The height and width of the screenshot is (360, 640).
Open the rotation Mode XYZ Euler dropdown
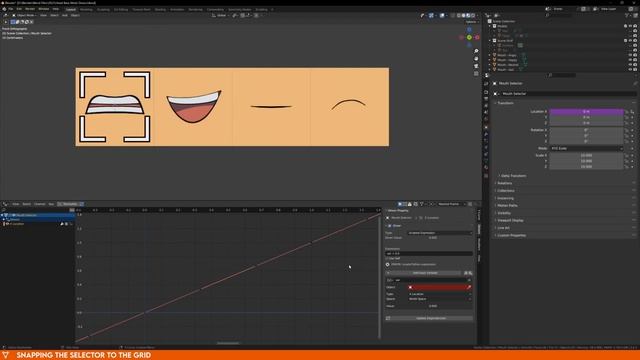pyautogui.click(x=587, y=149)
